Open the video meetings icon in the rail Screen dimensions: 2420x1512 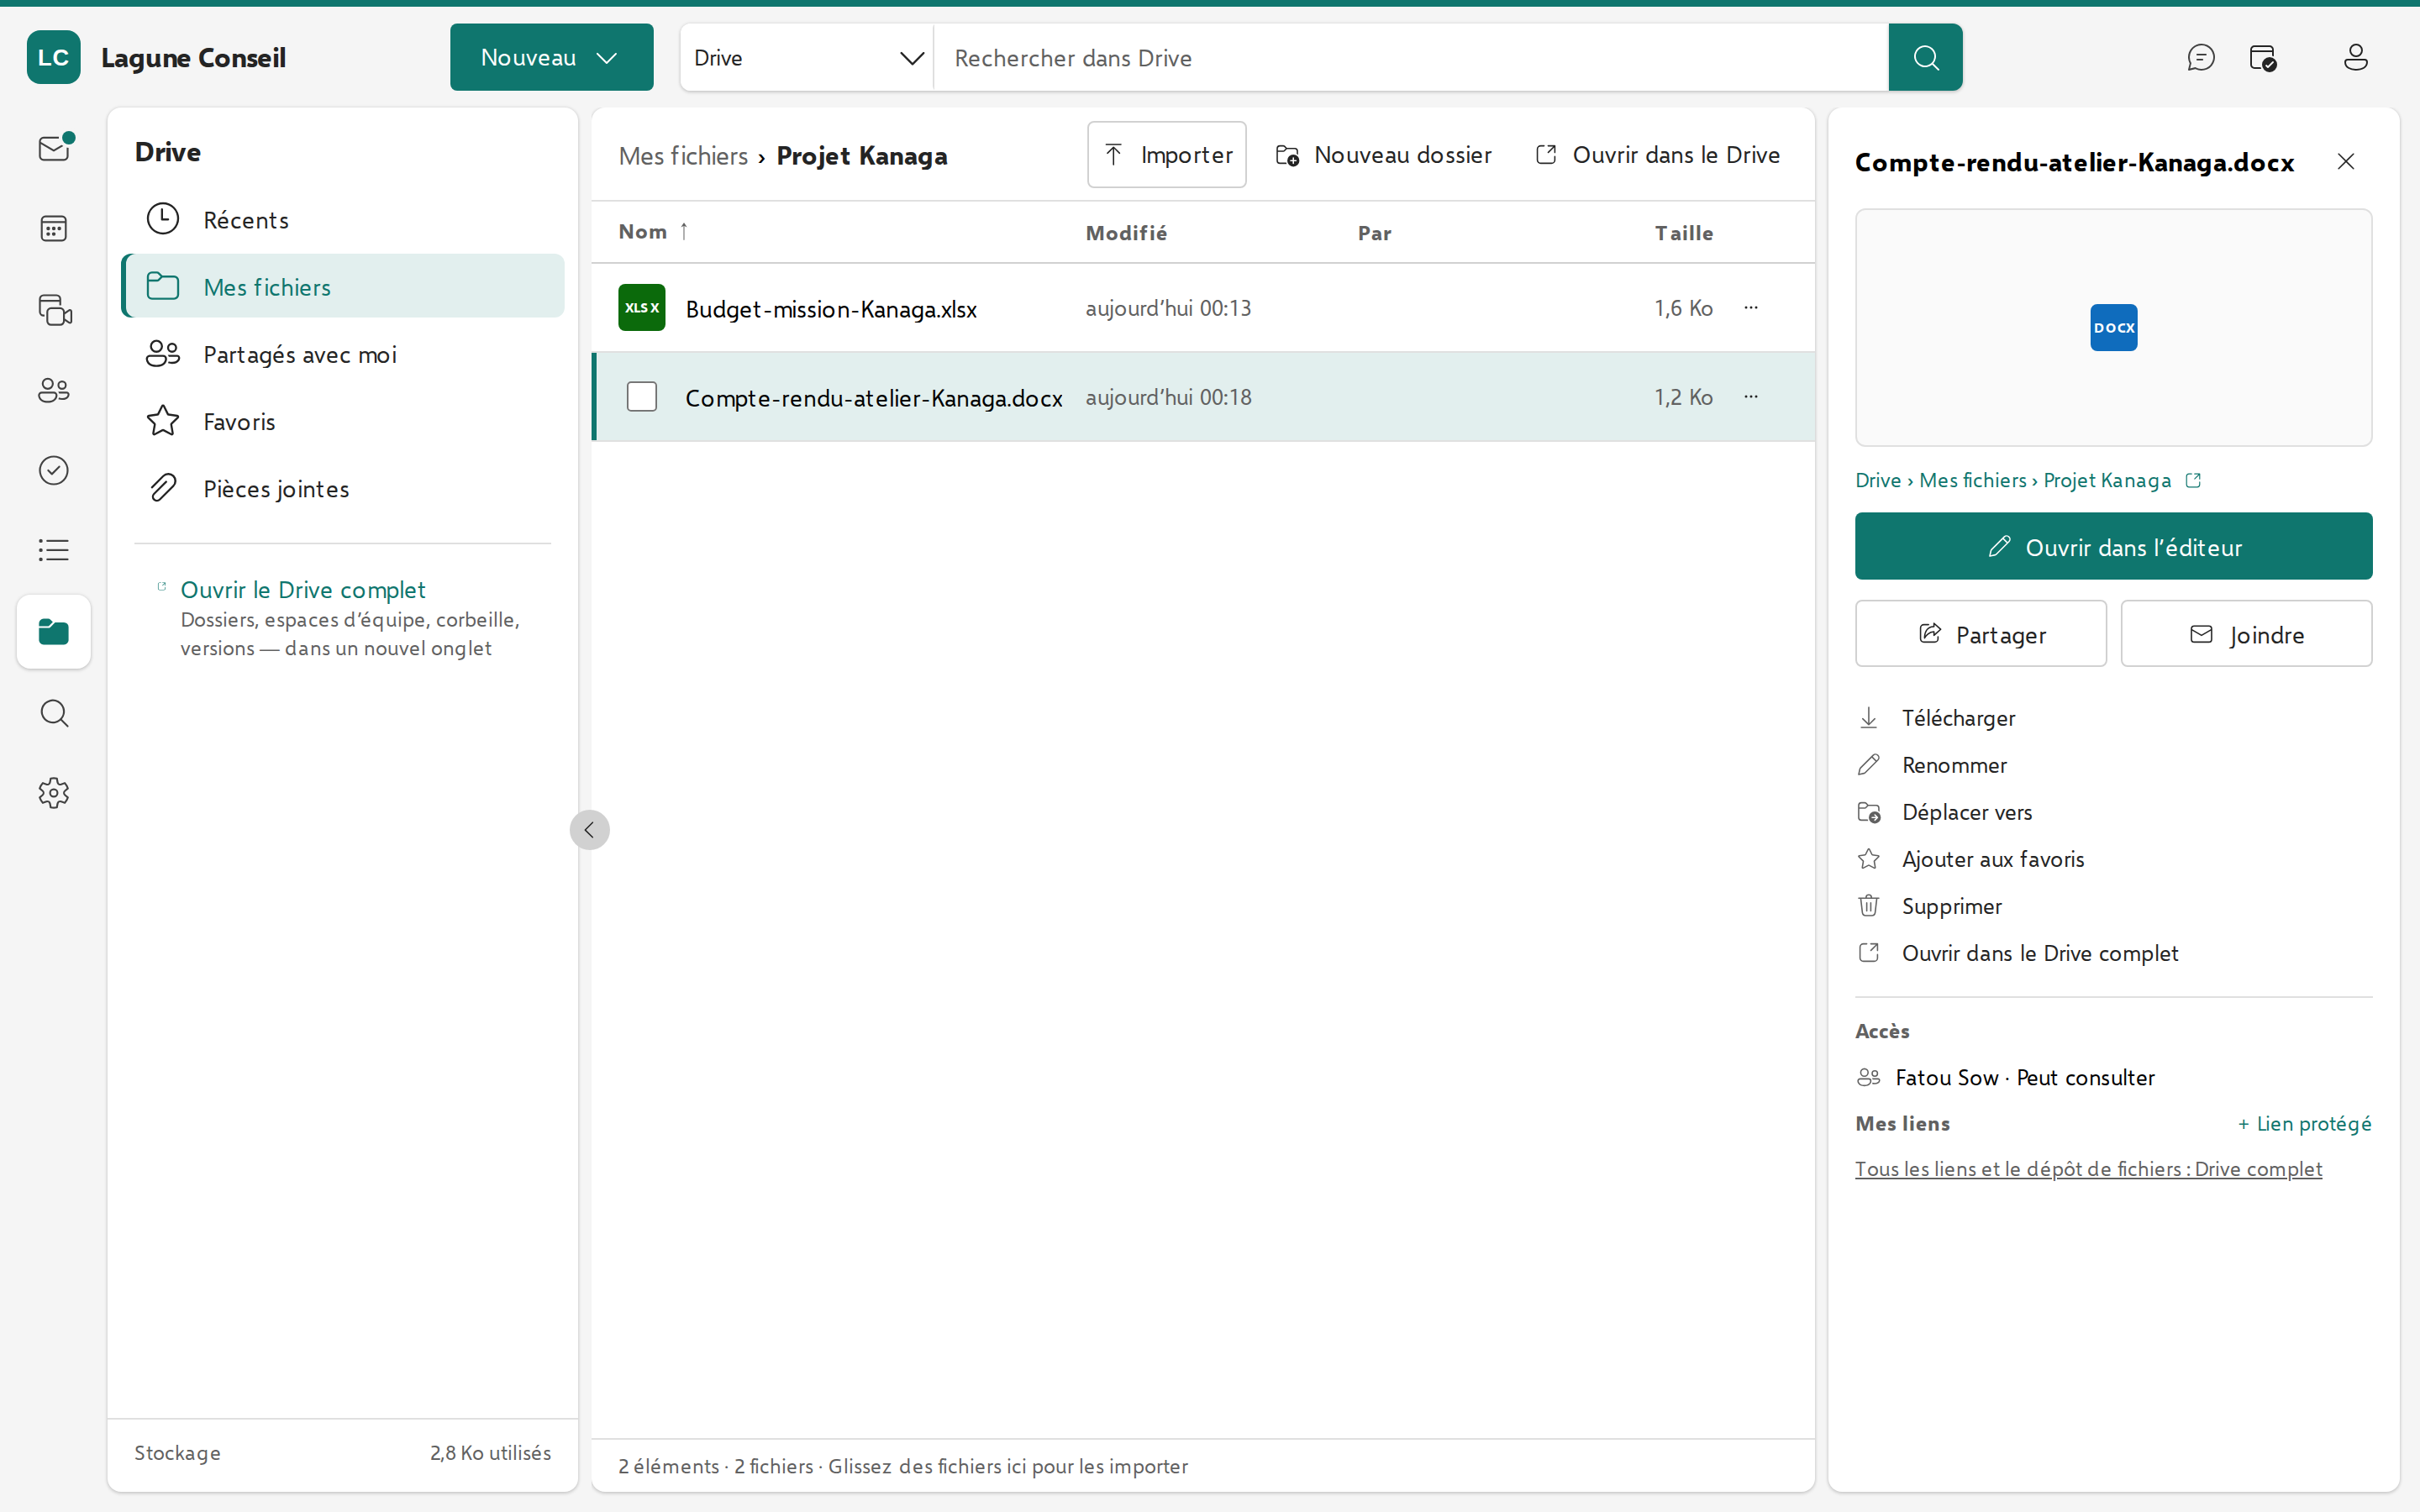54,309
